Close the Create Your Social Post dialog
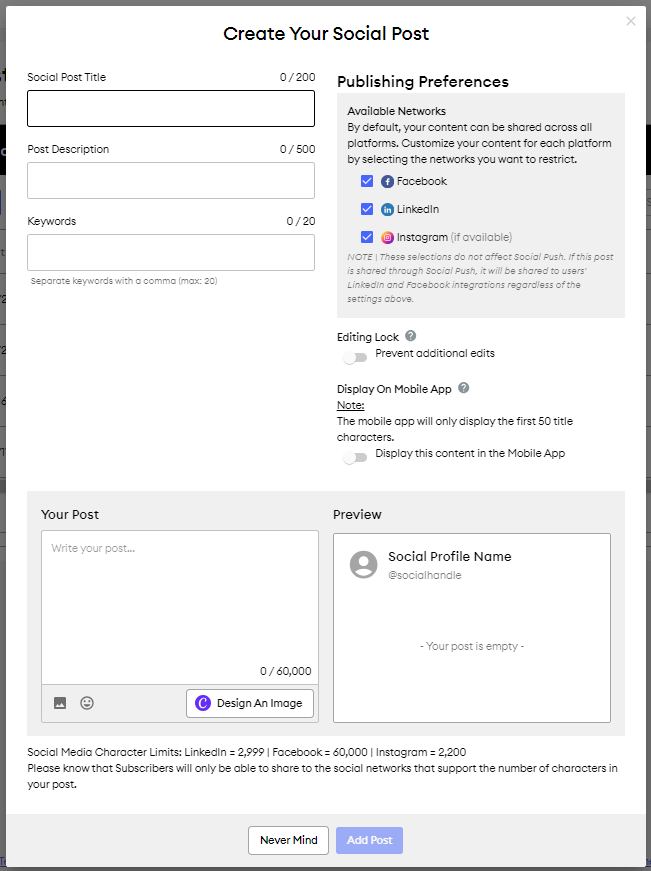The height and width of the screenshot is (871, 651). (x=630, y=21)
